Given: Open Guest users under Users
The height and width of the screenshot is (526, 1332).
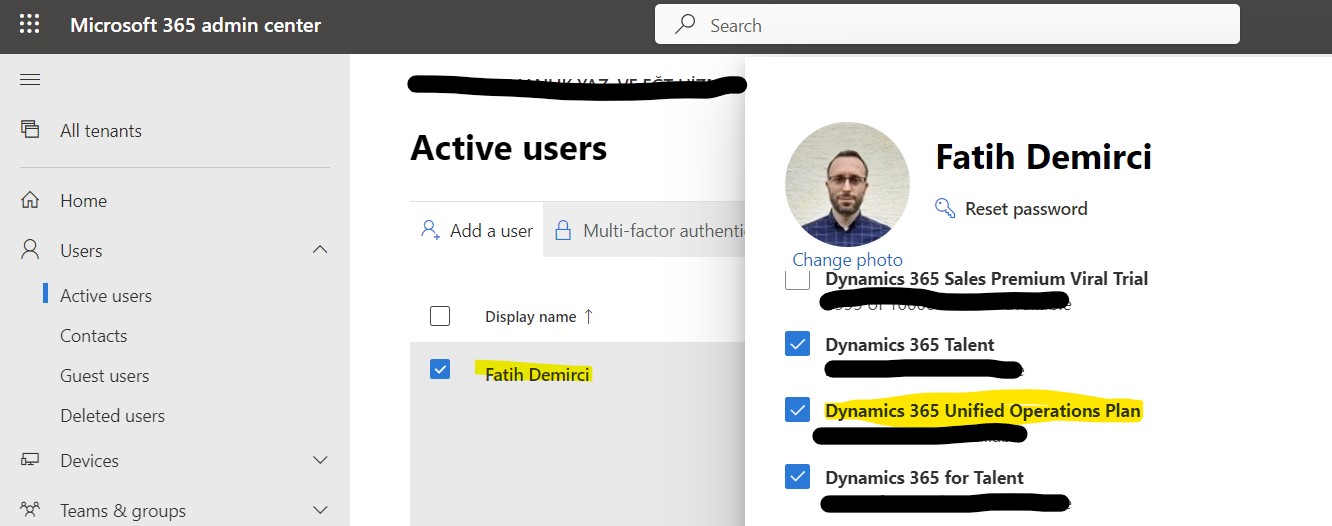Looking at the screenshot, I should [x=104, y=375].
